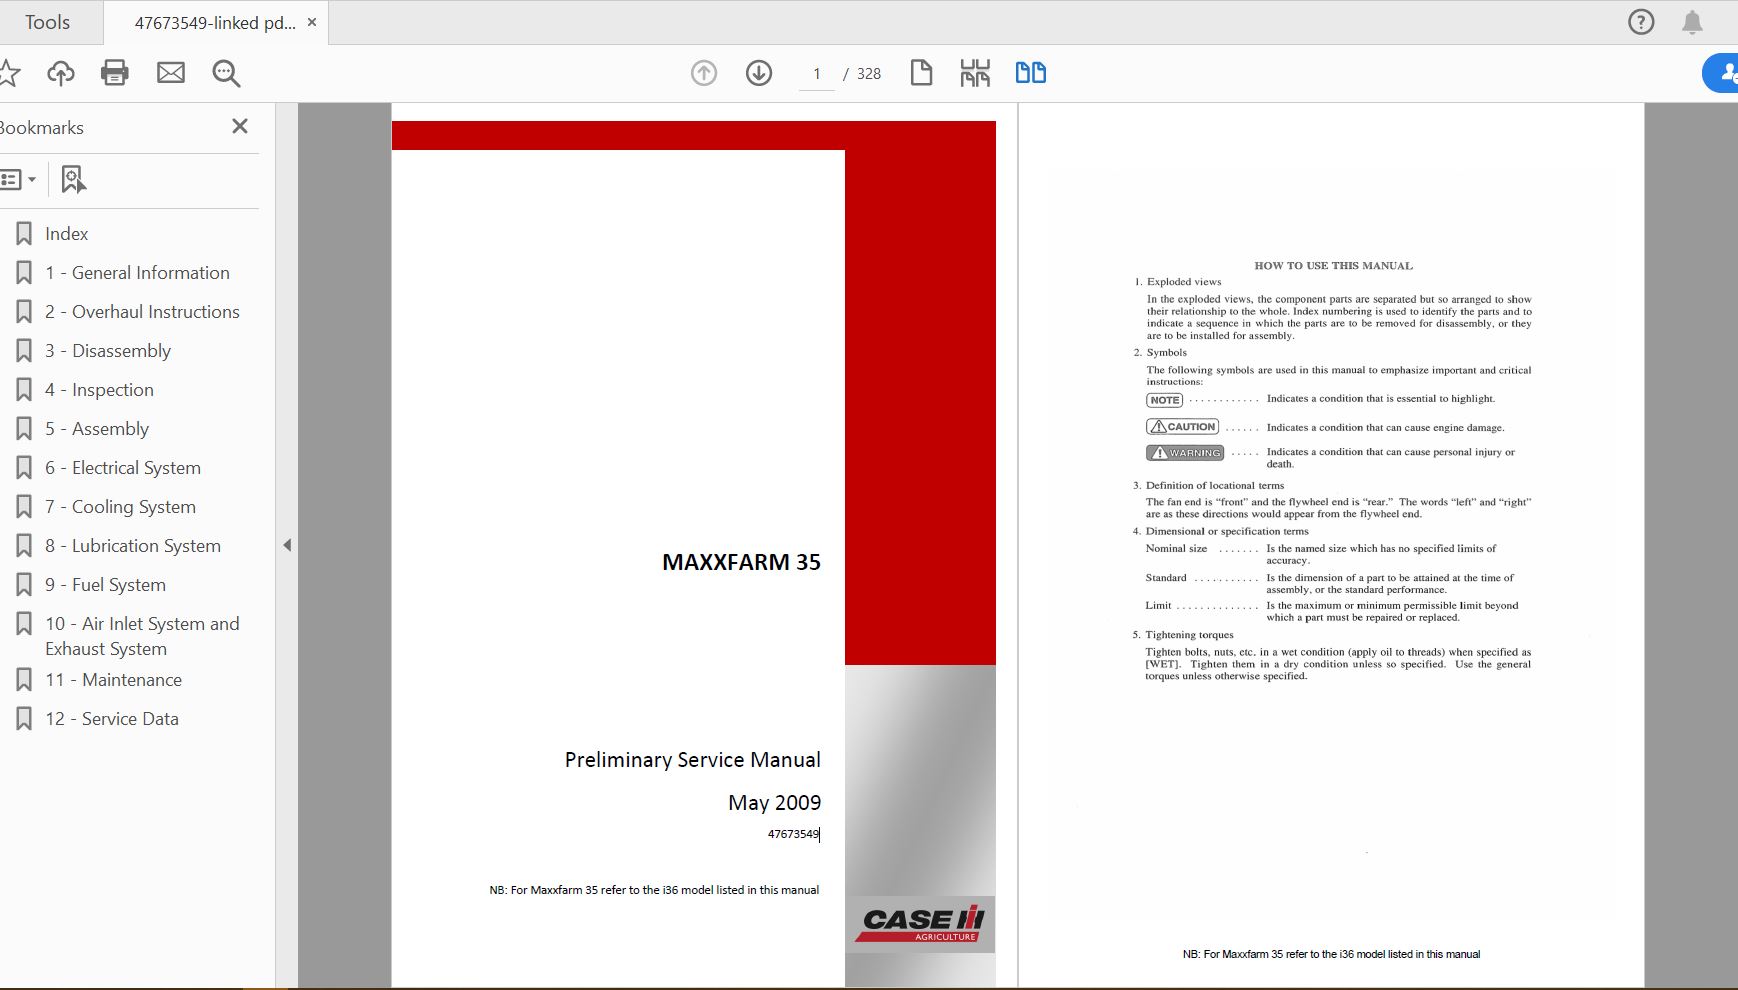The image size is (1738, 990).
Task: Toggle single page view
Action: pos(921,72)
